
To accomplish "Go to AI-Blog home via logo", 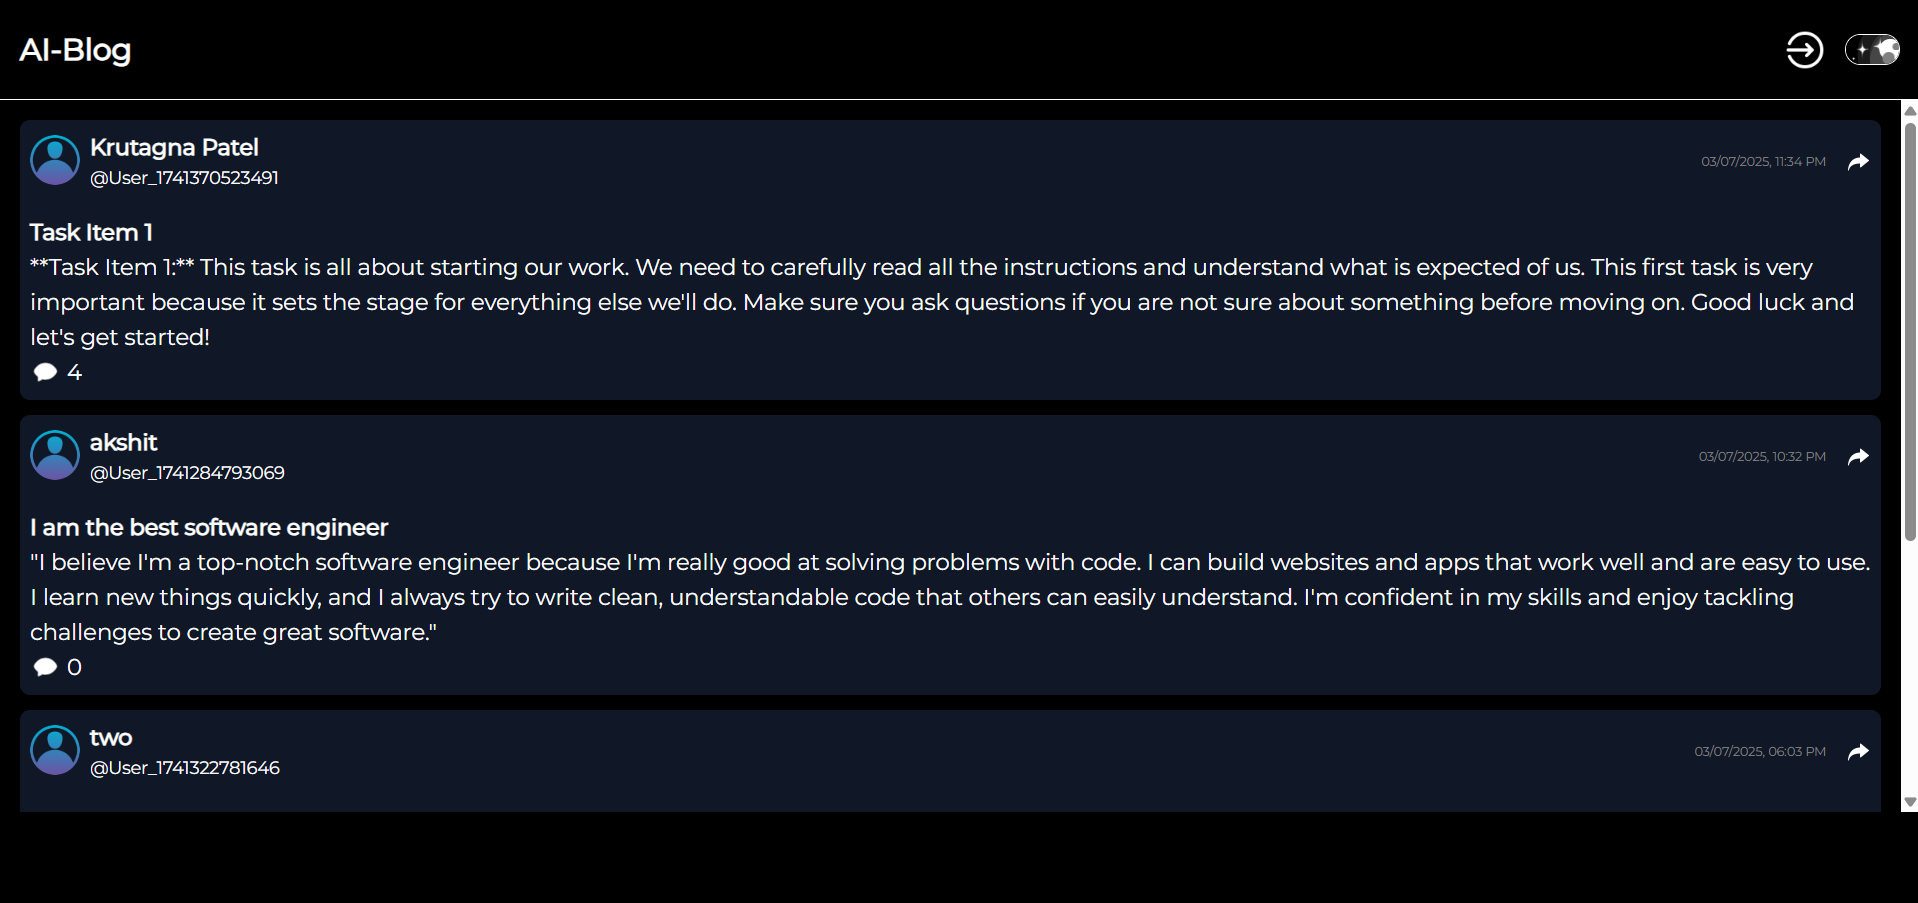I will 76,50.
